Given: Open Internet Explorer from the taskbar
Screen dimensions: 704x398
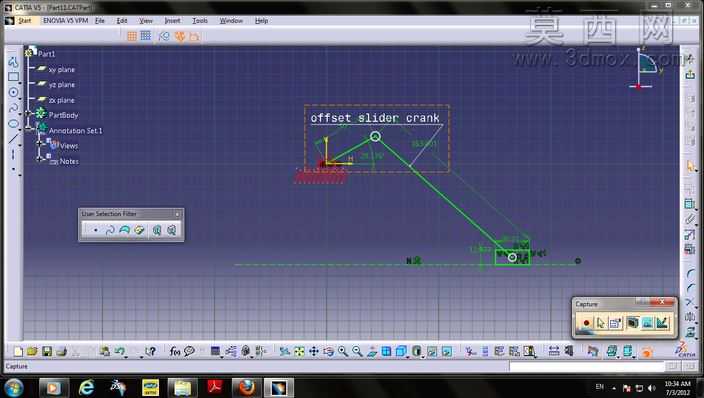Looking at the screenshot, I should 86,387.
